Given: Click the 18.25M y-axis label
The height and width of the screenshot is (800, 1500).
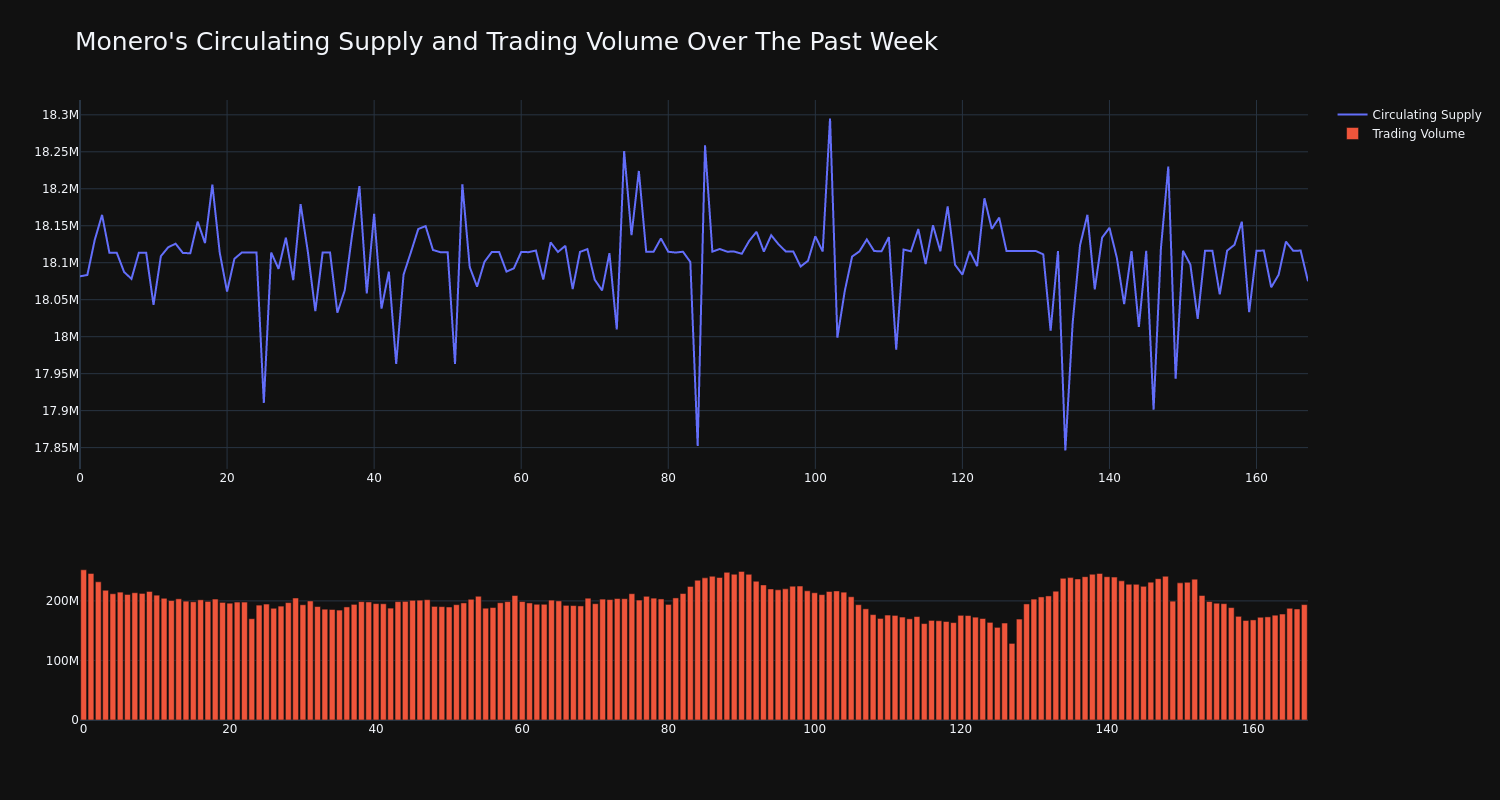Looking at the screenshot, I should coord(56,152).
